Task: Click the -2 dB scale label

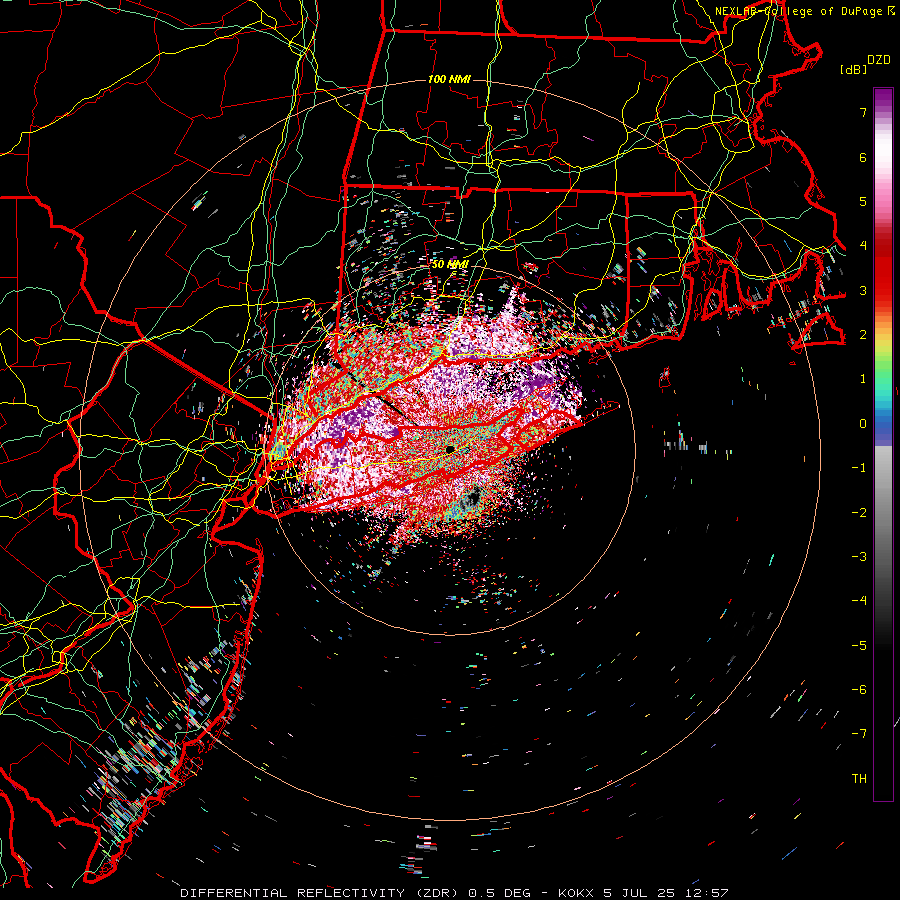Action: coord(859,513)
